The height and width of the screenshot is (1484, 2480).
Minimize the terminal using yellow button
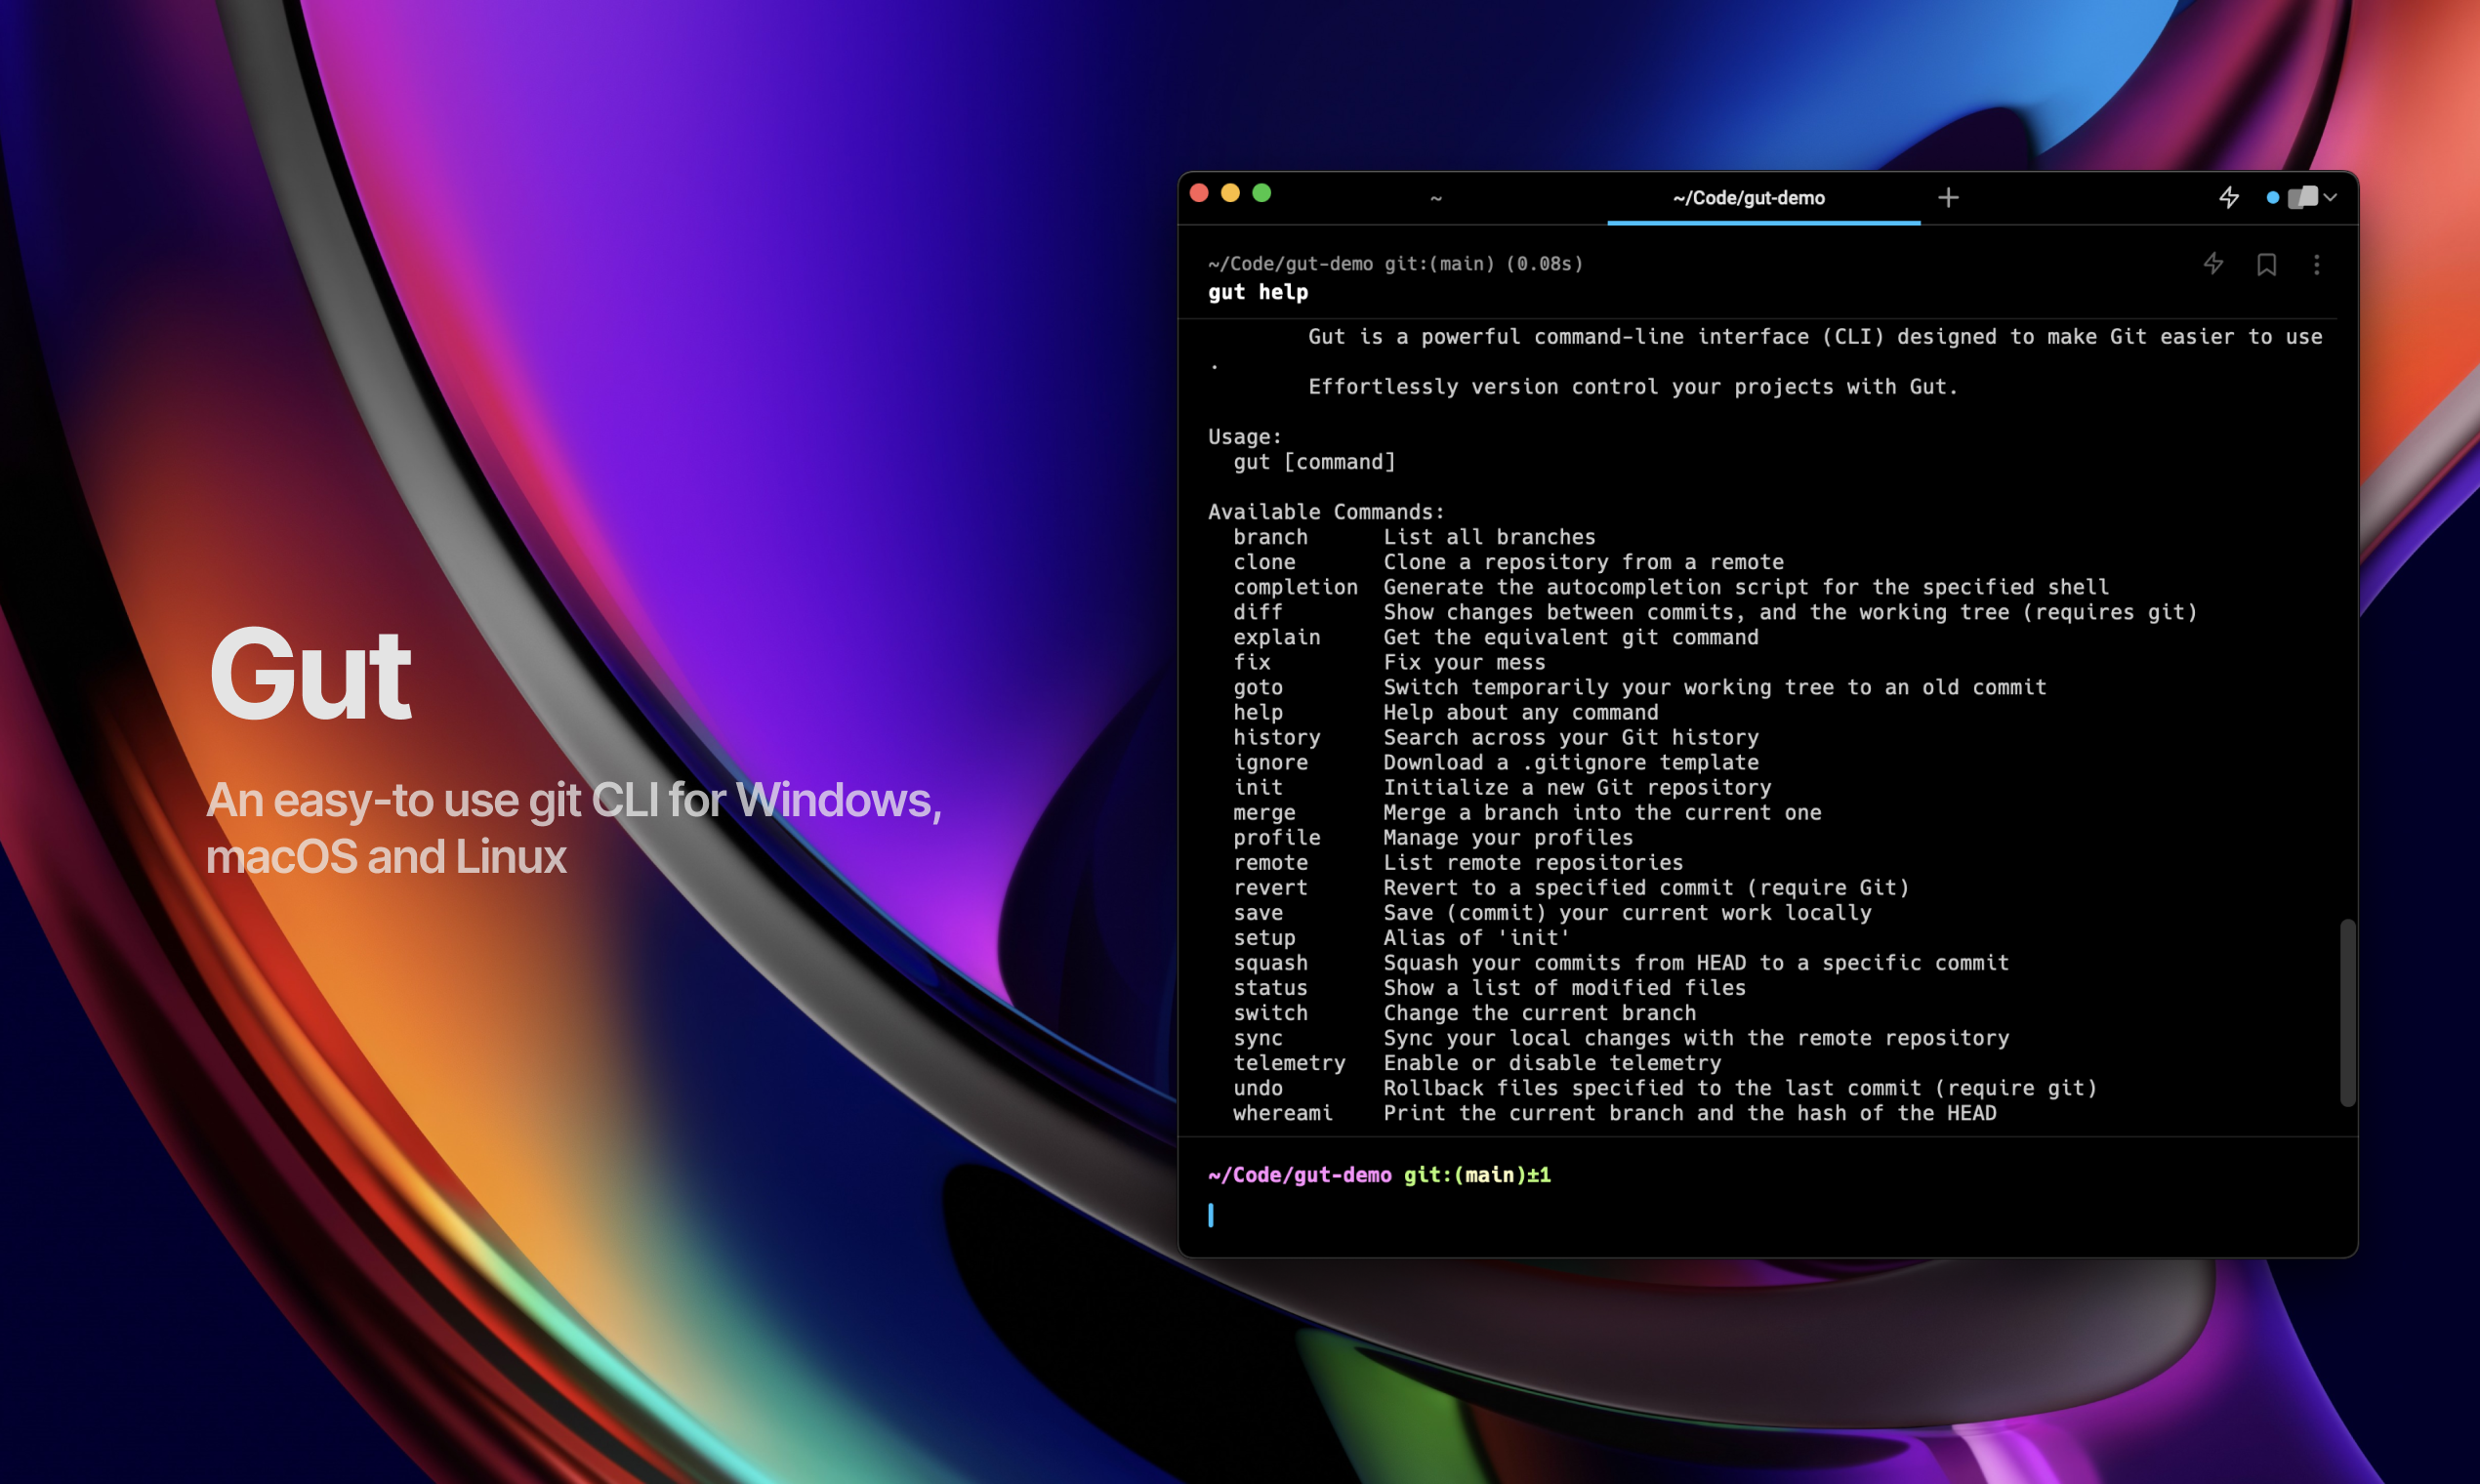pyautogui.click(x=1230, y=193)
